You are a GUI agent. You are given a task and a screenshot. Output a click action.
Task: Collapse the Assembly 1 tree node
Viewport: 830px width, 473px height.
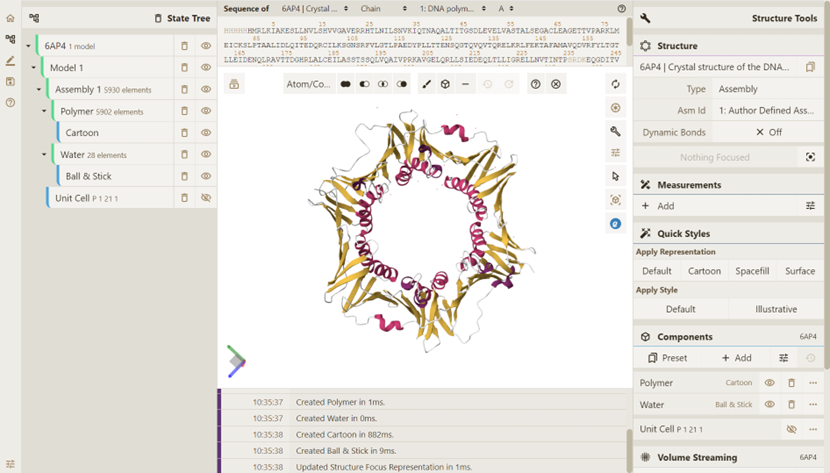point(39,89)
